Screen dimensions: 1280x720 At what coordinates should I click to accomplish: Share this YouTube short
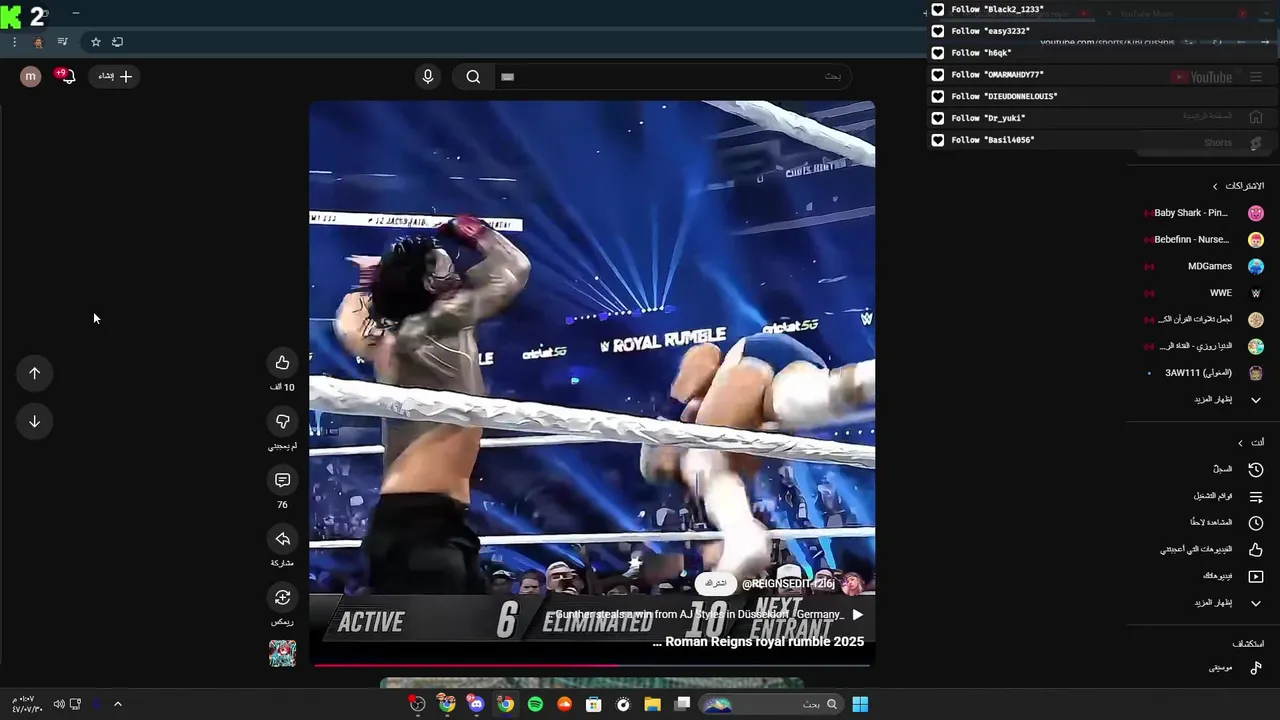coord(282,540)
